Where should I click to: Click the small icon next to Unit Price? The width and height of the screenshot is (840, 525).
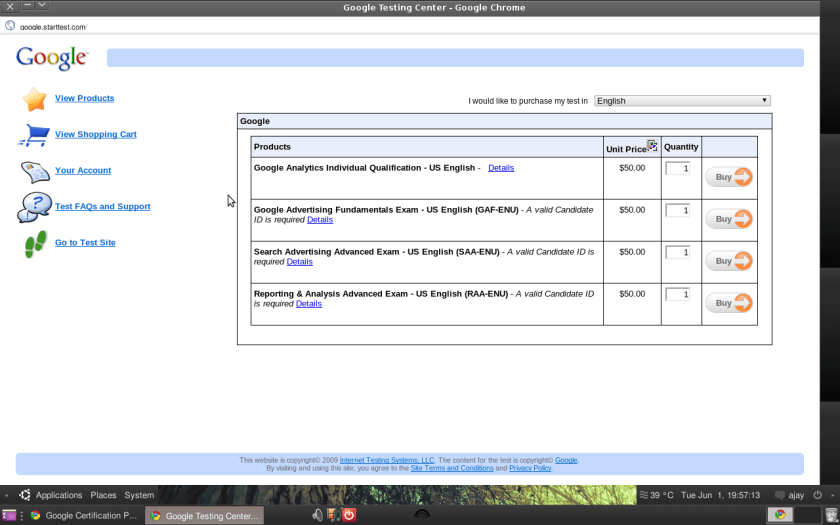(x=652, y=146)
